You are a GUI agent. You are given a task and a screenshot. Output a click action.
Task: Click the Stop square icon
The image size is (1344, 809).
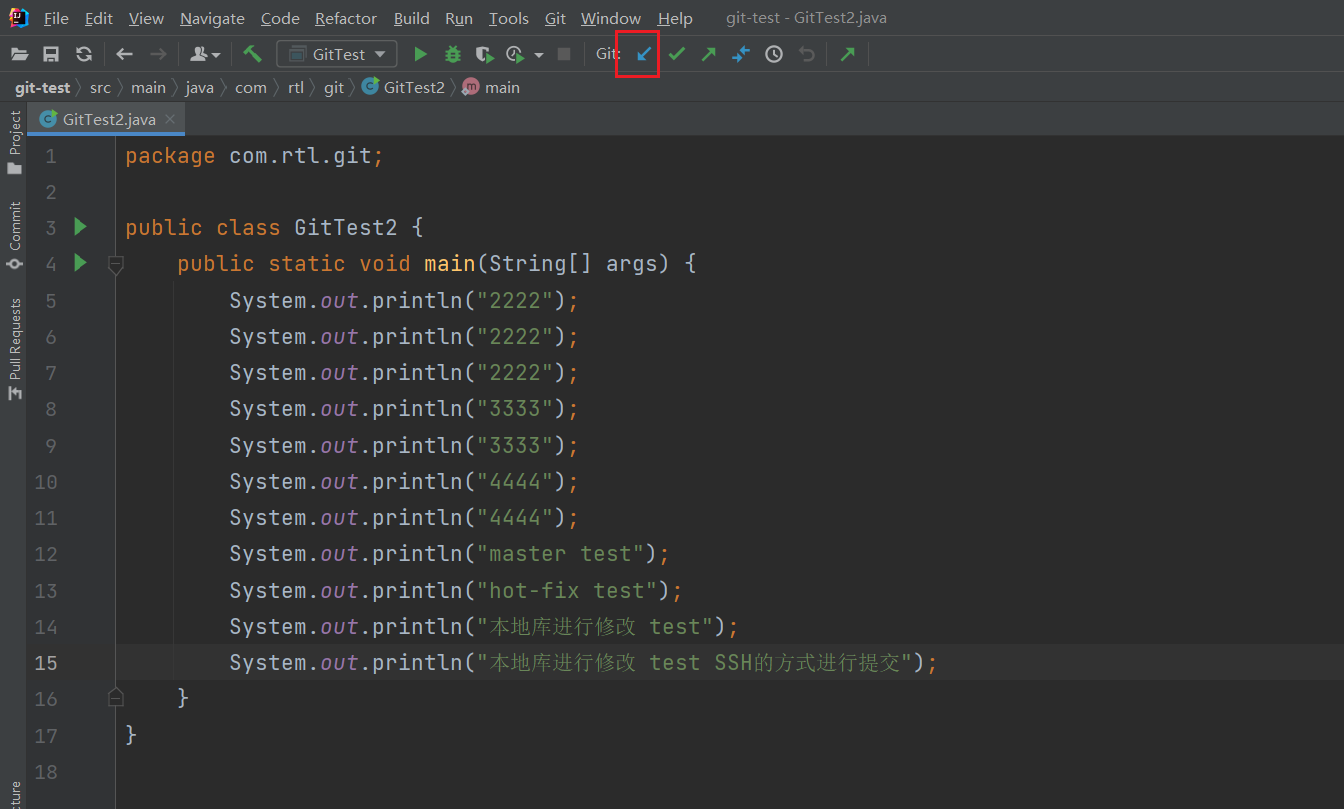click(x=564, y=54)
